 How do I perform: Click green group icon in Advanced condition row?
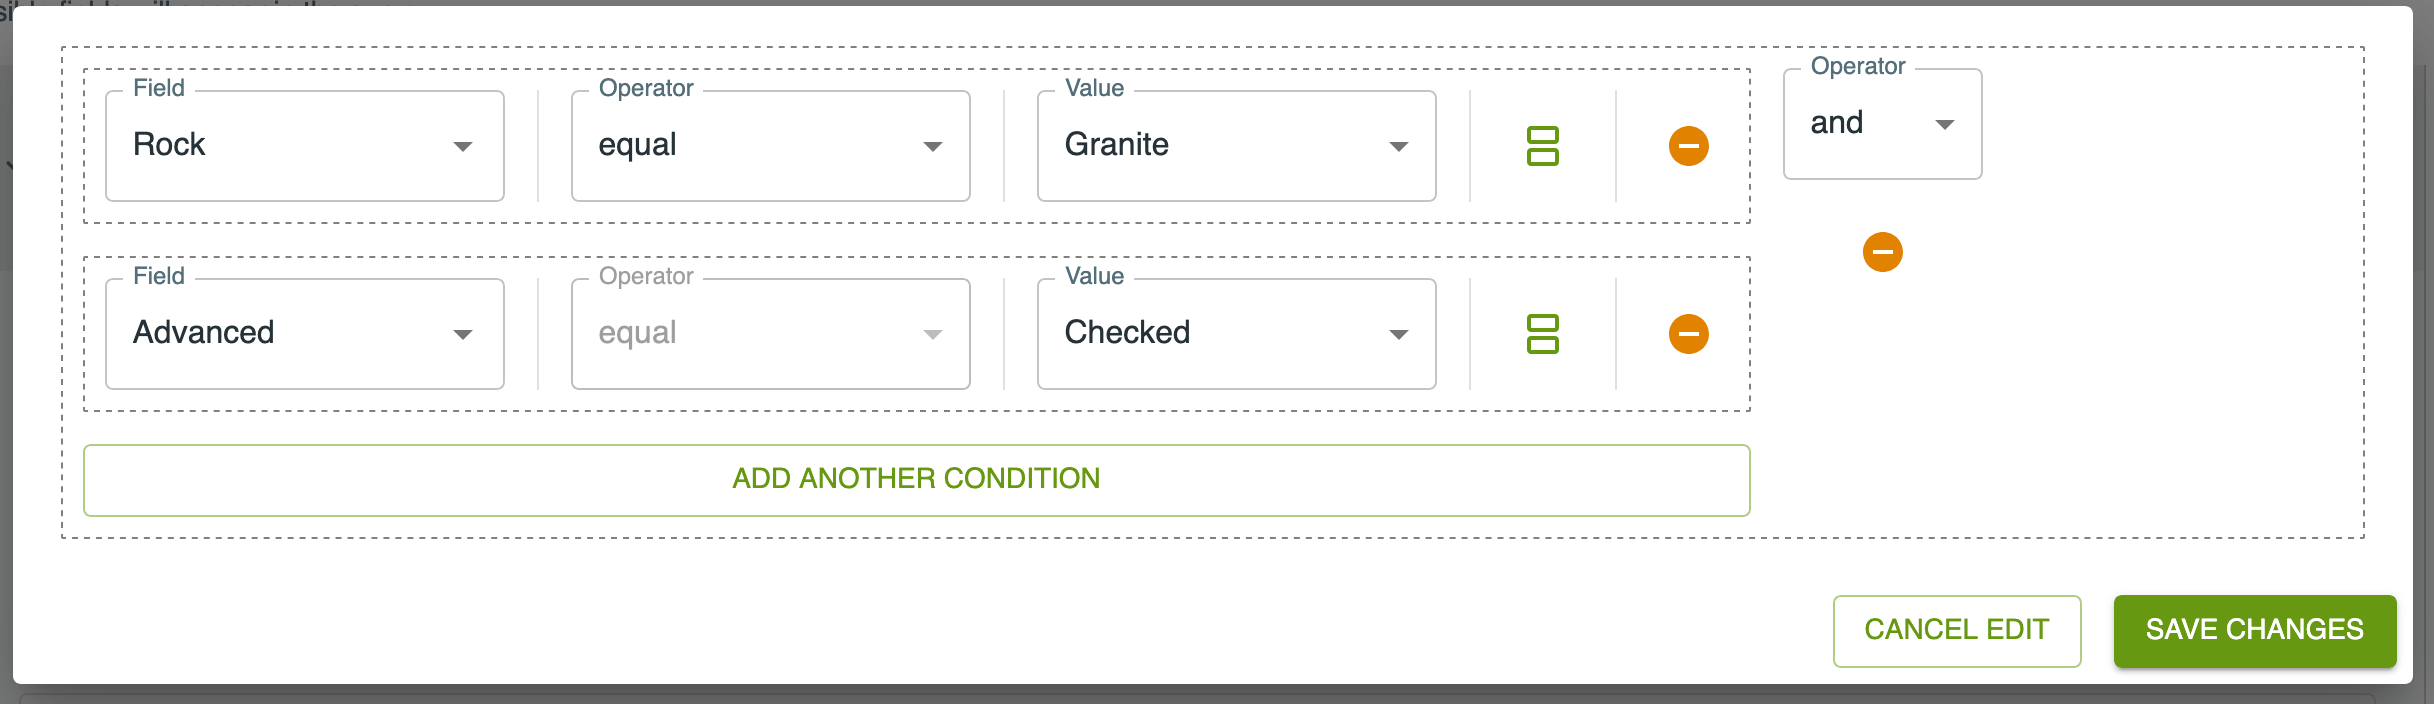(1542, 334)
